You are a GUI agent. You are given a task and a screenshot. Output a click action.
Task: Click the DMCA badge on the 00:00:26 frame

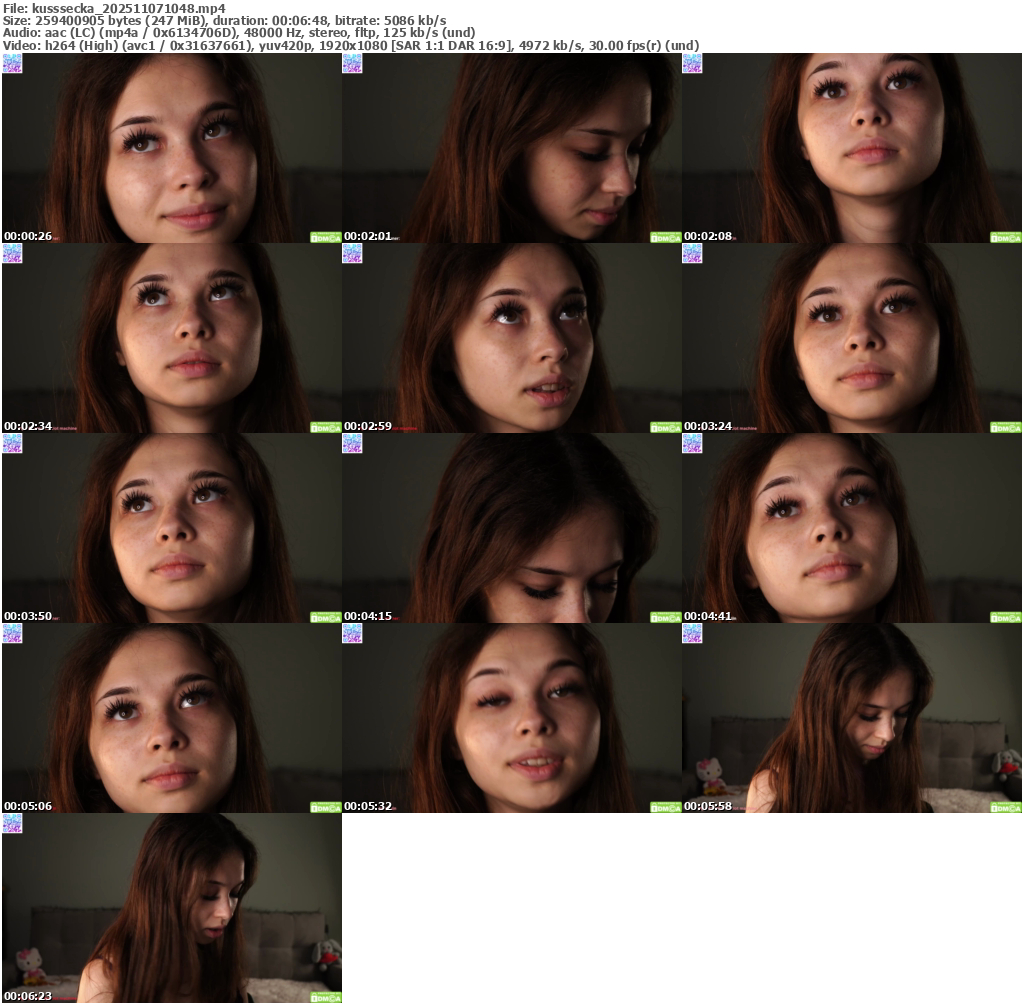click(x=325, y=237)
